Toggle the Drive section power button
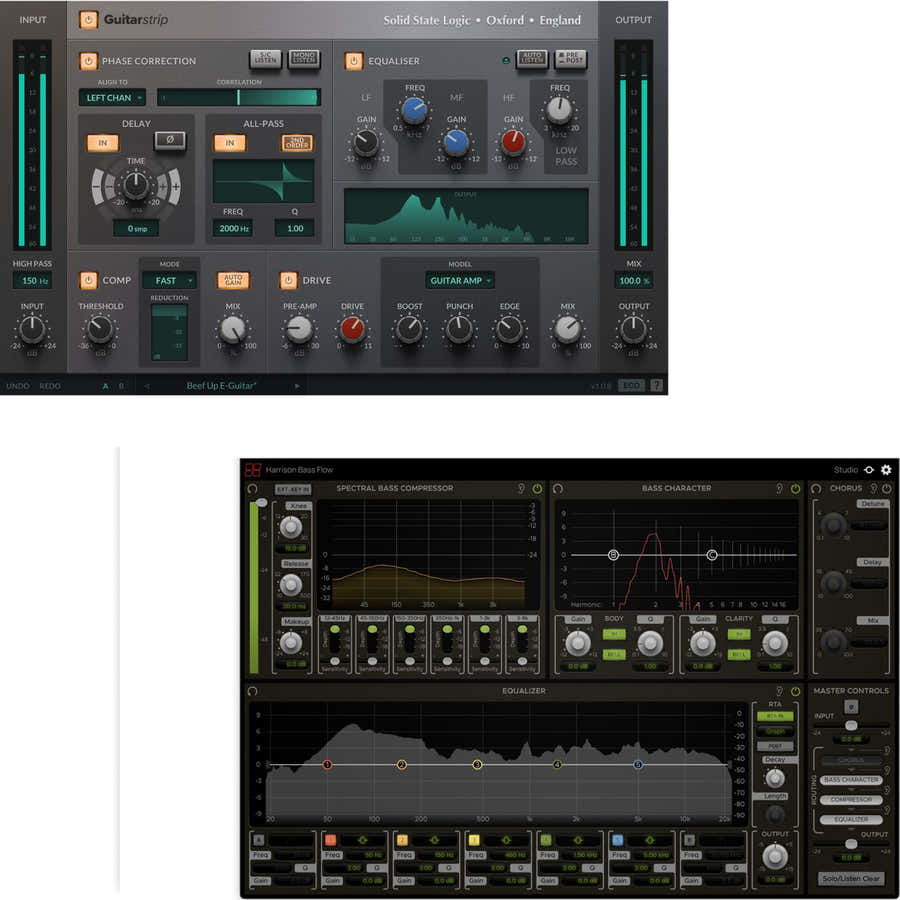Viewport: 900px width, 900px height. coord(288,280)
